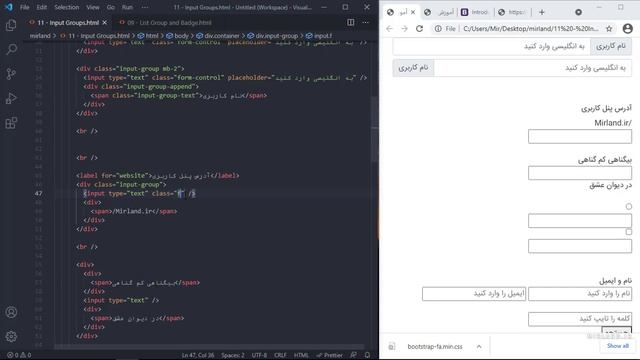Screen dimensions: 640x360
Task: Switch to the Introduction Bootstrap tab in Chrome
Action: [475, 12]
